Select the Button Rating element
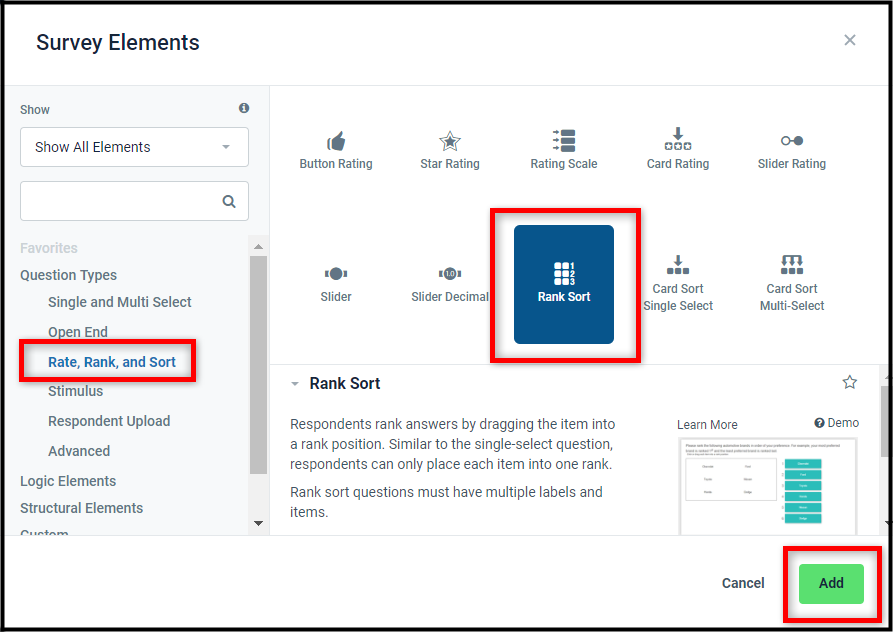This screenshot has height=632, width=893. tap(336, 151)
